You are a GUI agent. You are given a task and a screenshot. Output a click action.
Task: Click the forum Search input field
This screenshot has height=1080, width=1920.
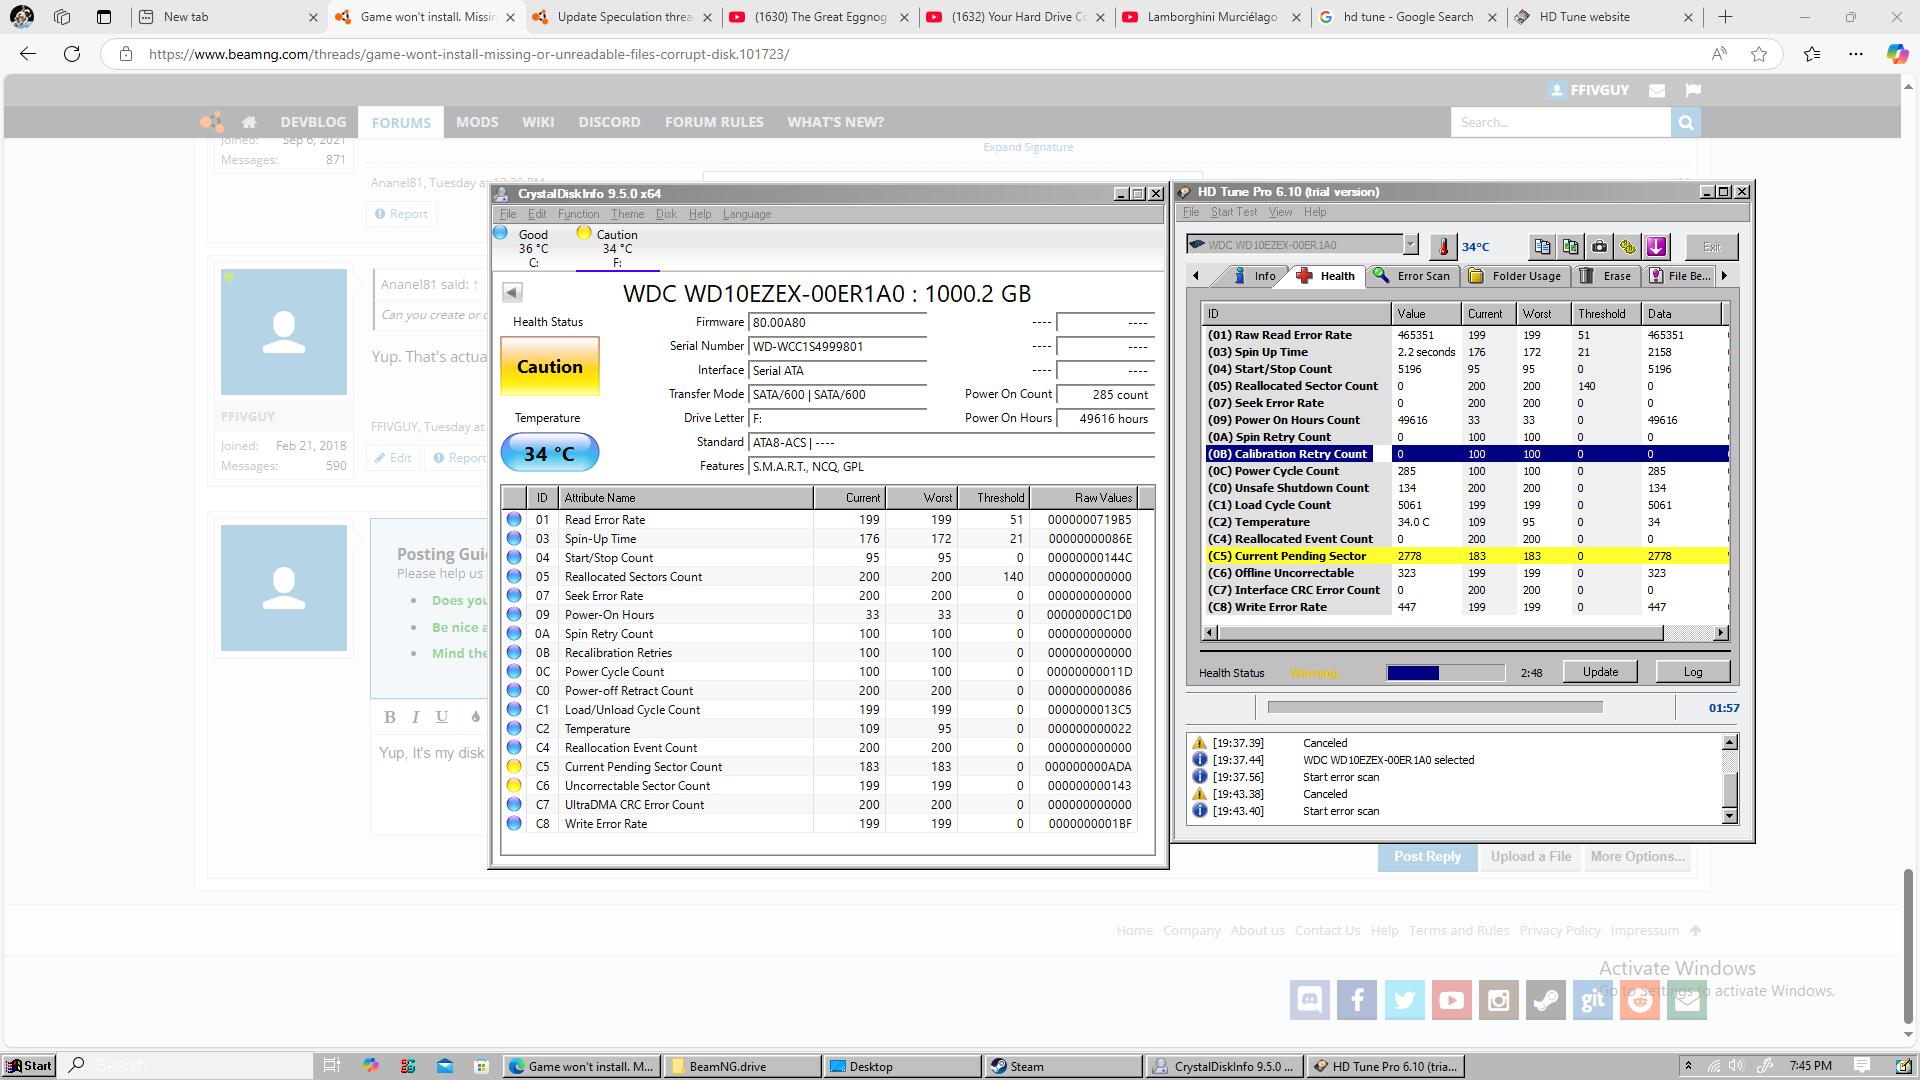(1560, 122)
